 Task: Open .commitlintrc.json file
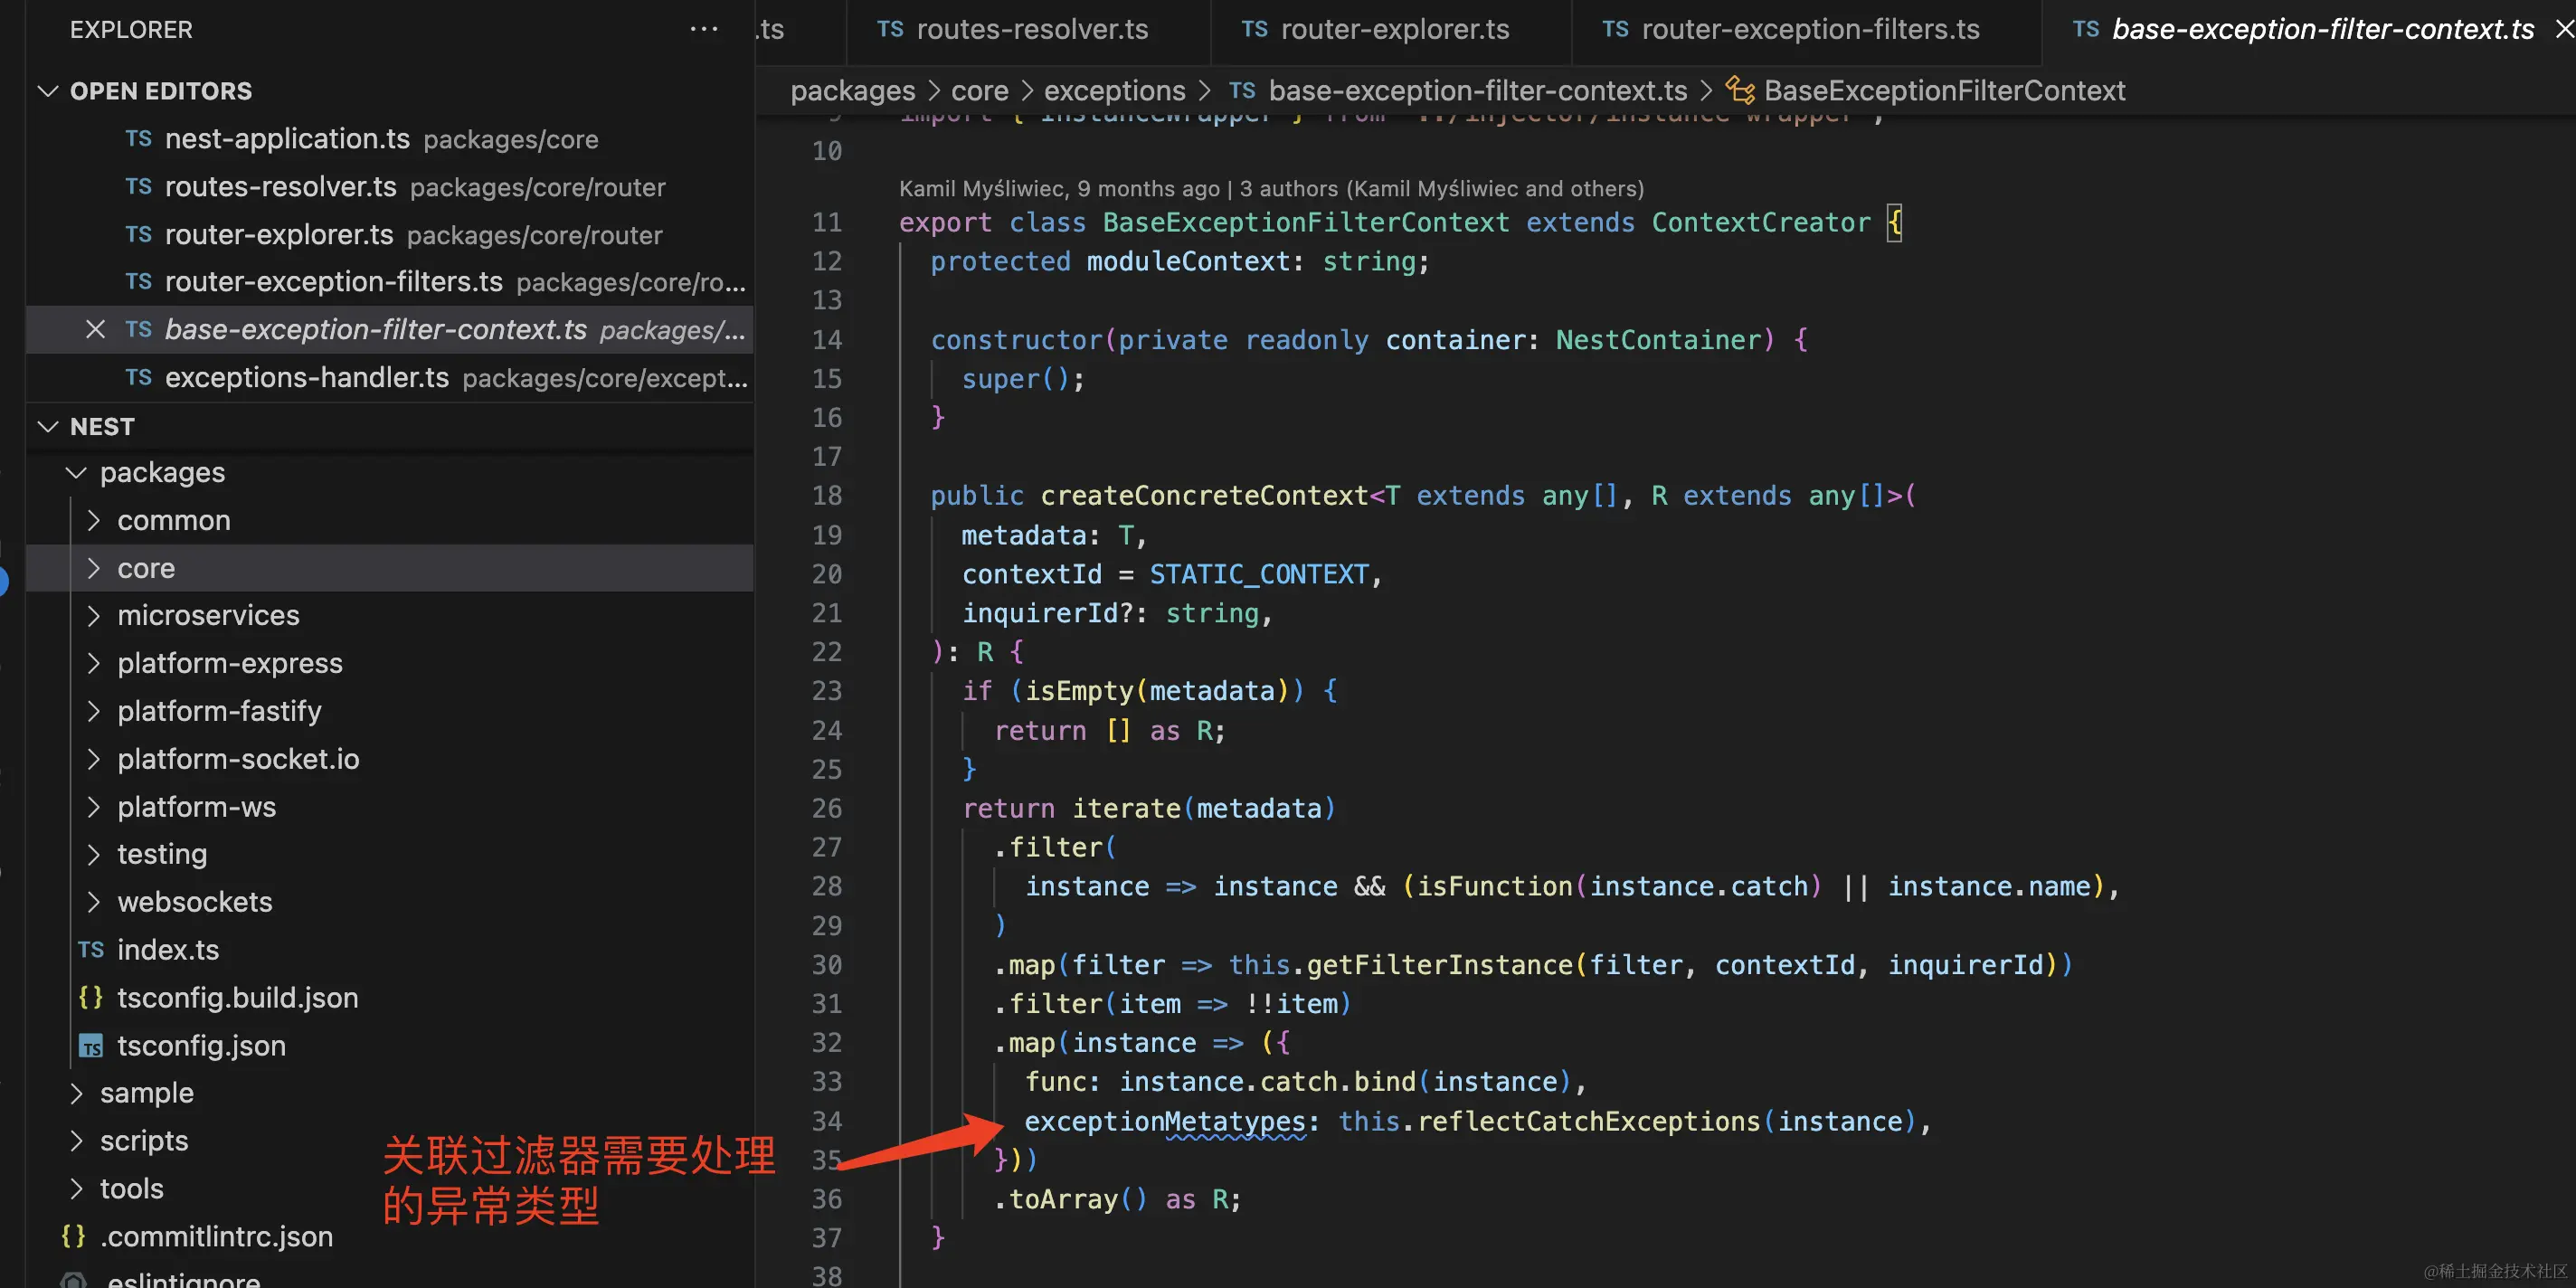[x=216, y=1237]
